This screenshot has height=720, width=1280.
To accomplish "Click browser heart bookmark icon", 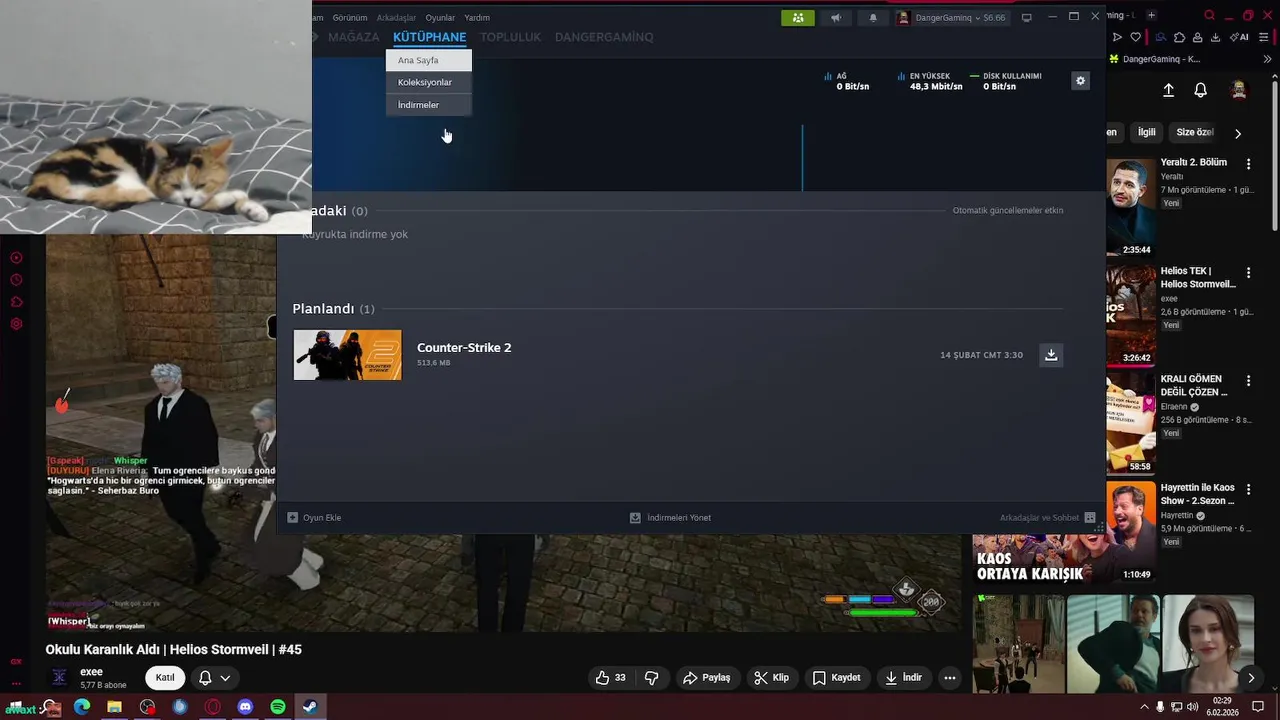I will coord(1136,37).
